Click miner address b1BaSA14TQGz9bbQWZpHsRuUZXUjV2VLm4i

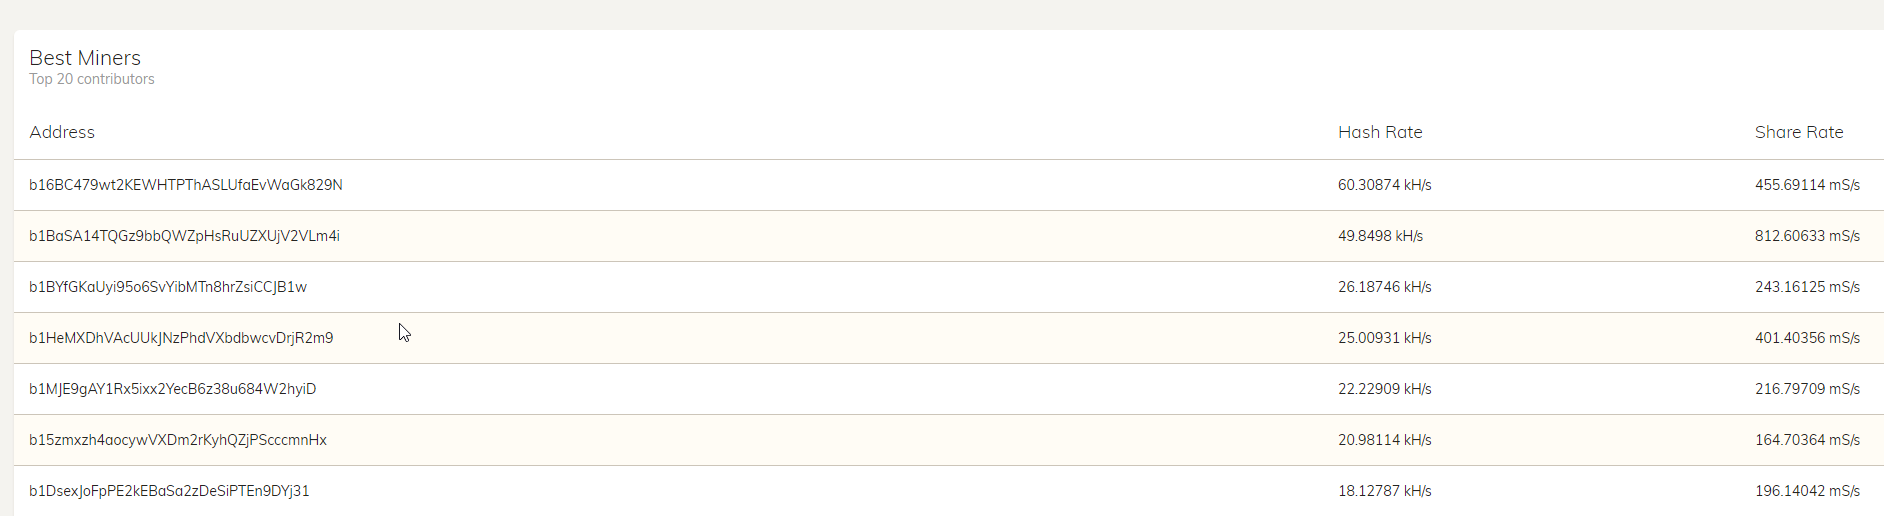[184, 236]
